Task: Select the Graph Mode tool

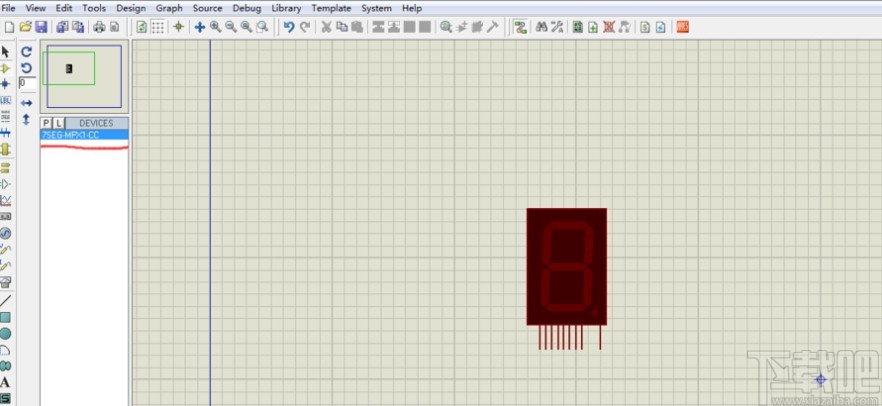Action: (x=6, y=200)
